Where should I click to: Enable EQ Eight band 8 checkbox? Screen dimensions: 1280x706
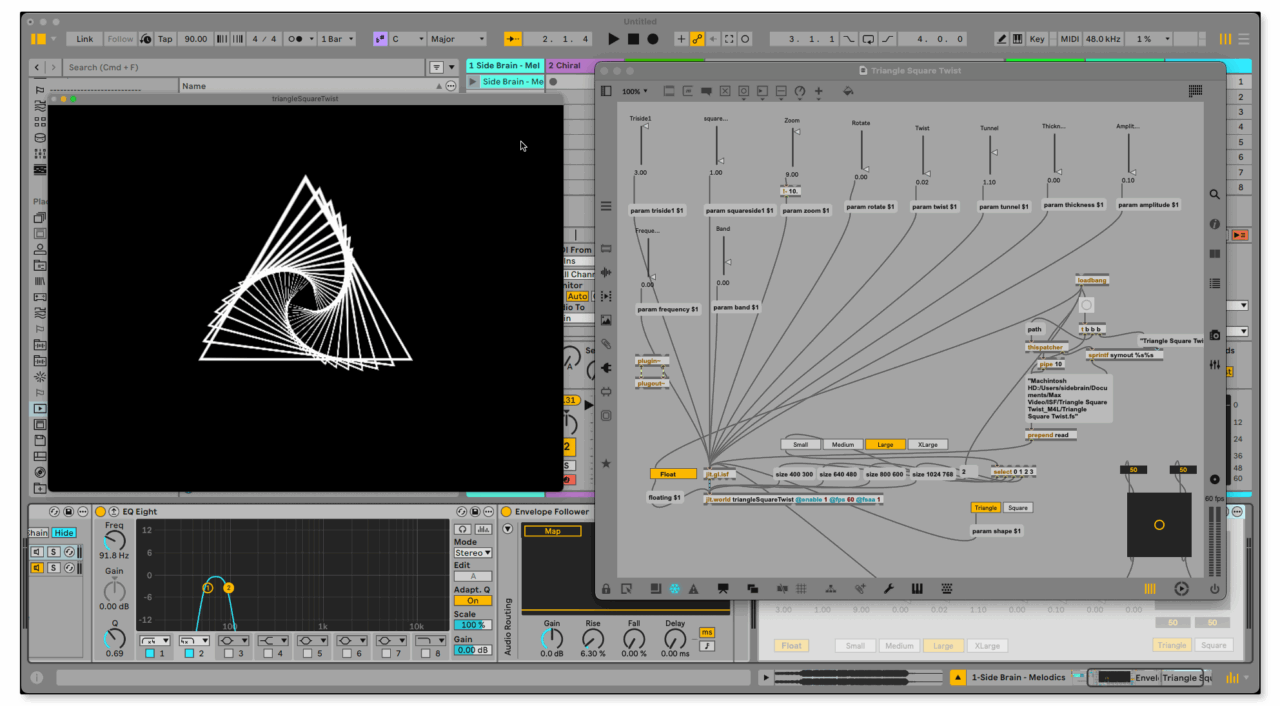click(x=425, y=654)
